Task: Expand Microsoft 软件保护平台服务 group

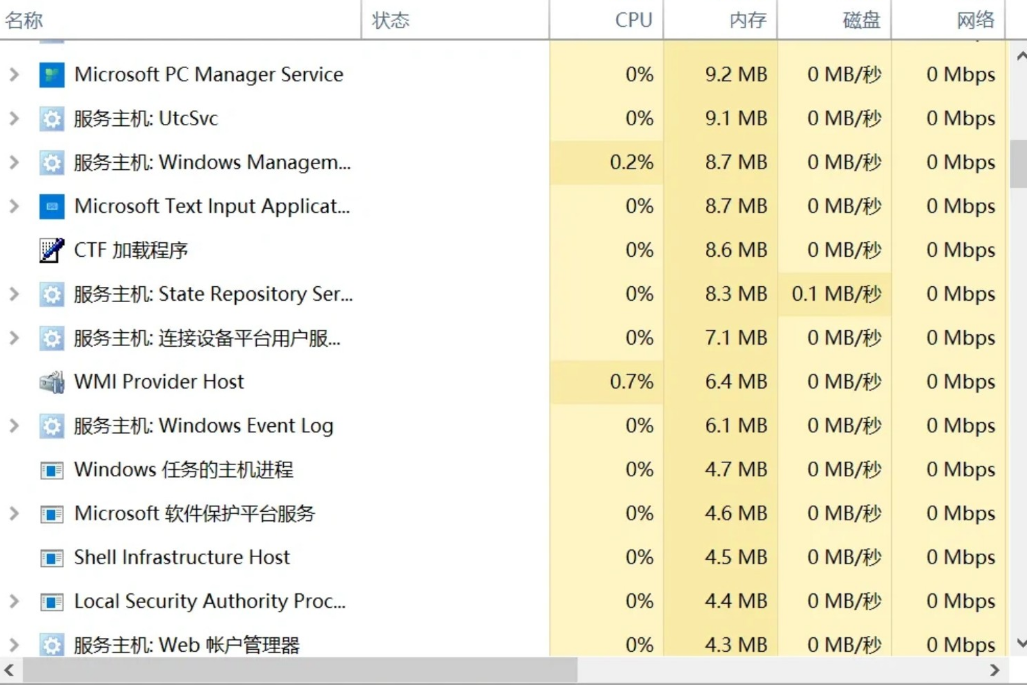Action: pos(14,513)
